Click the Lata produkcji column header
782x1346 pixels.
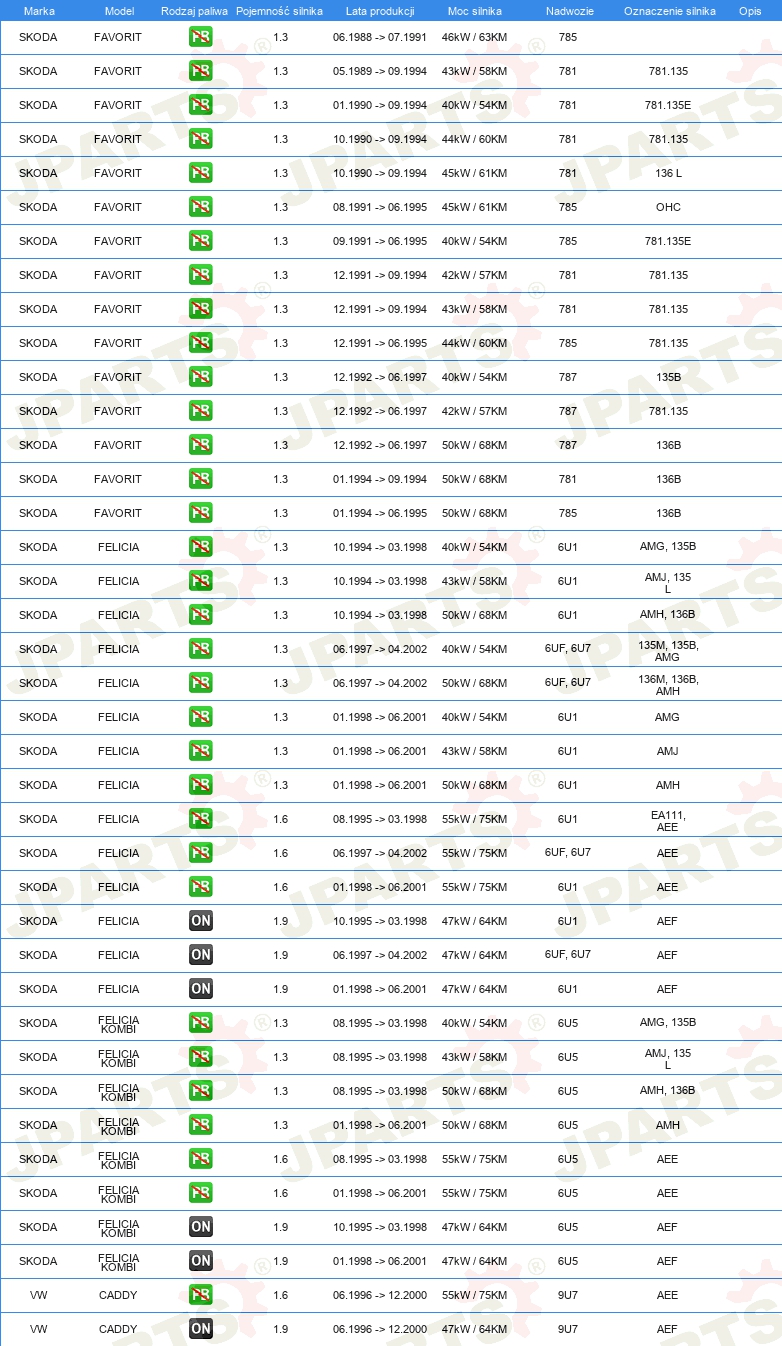pyautogui.click(x=380, y=11)
